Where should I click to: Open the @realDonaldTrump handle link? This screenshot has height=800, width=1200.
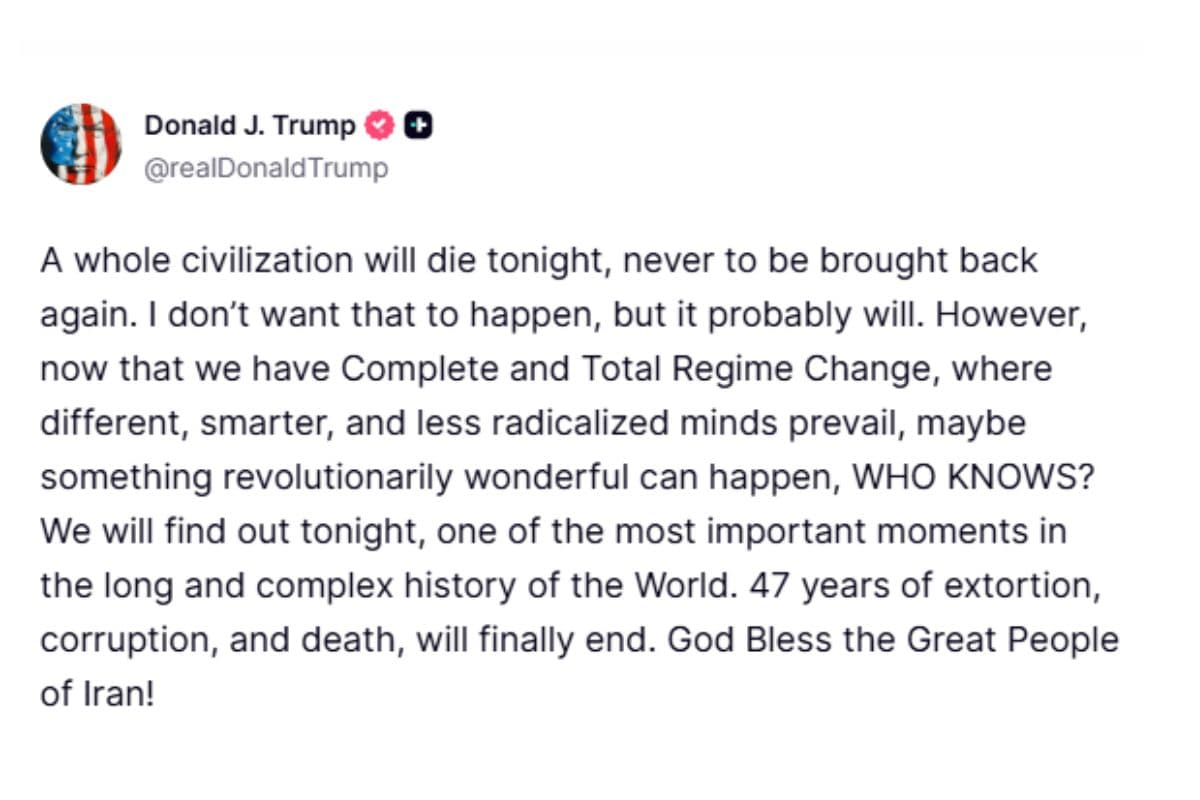pos(266,168)
